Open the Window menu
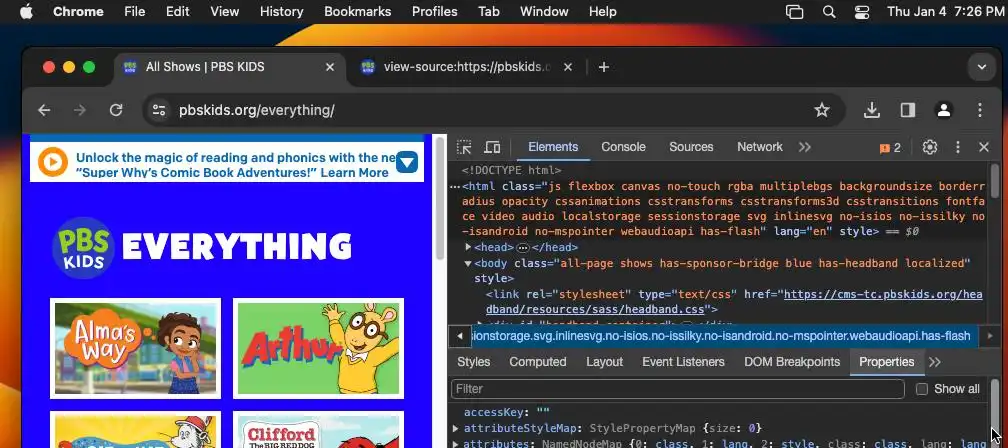 tap(544, 12)
